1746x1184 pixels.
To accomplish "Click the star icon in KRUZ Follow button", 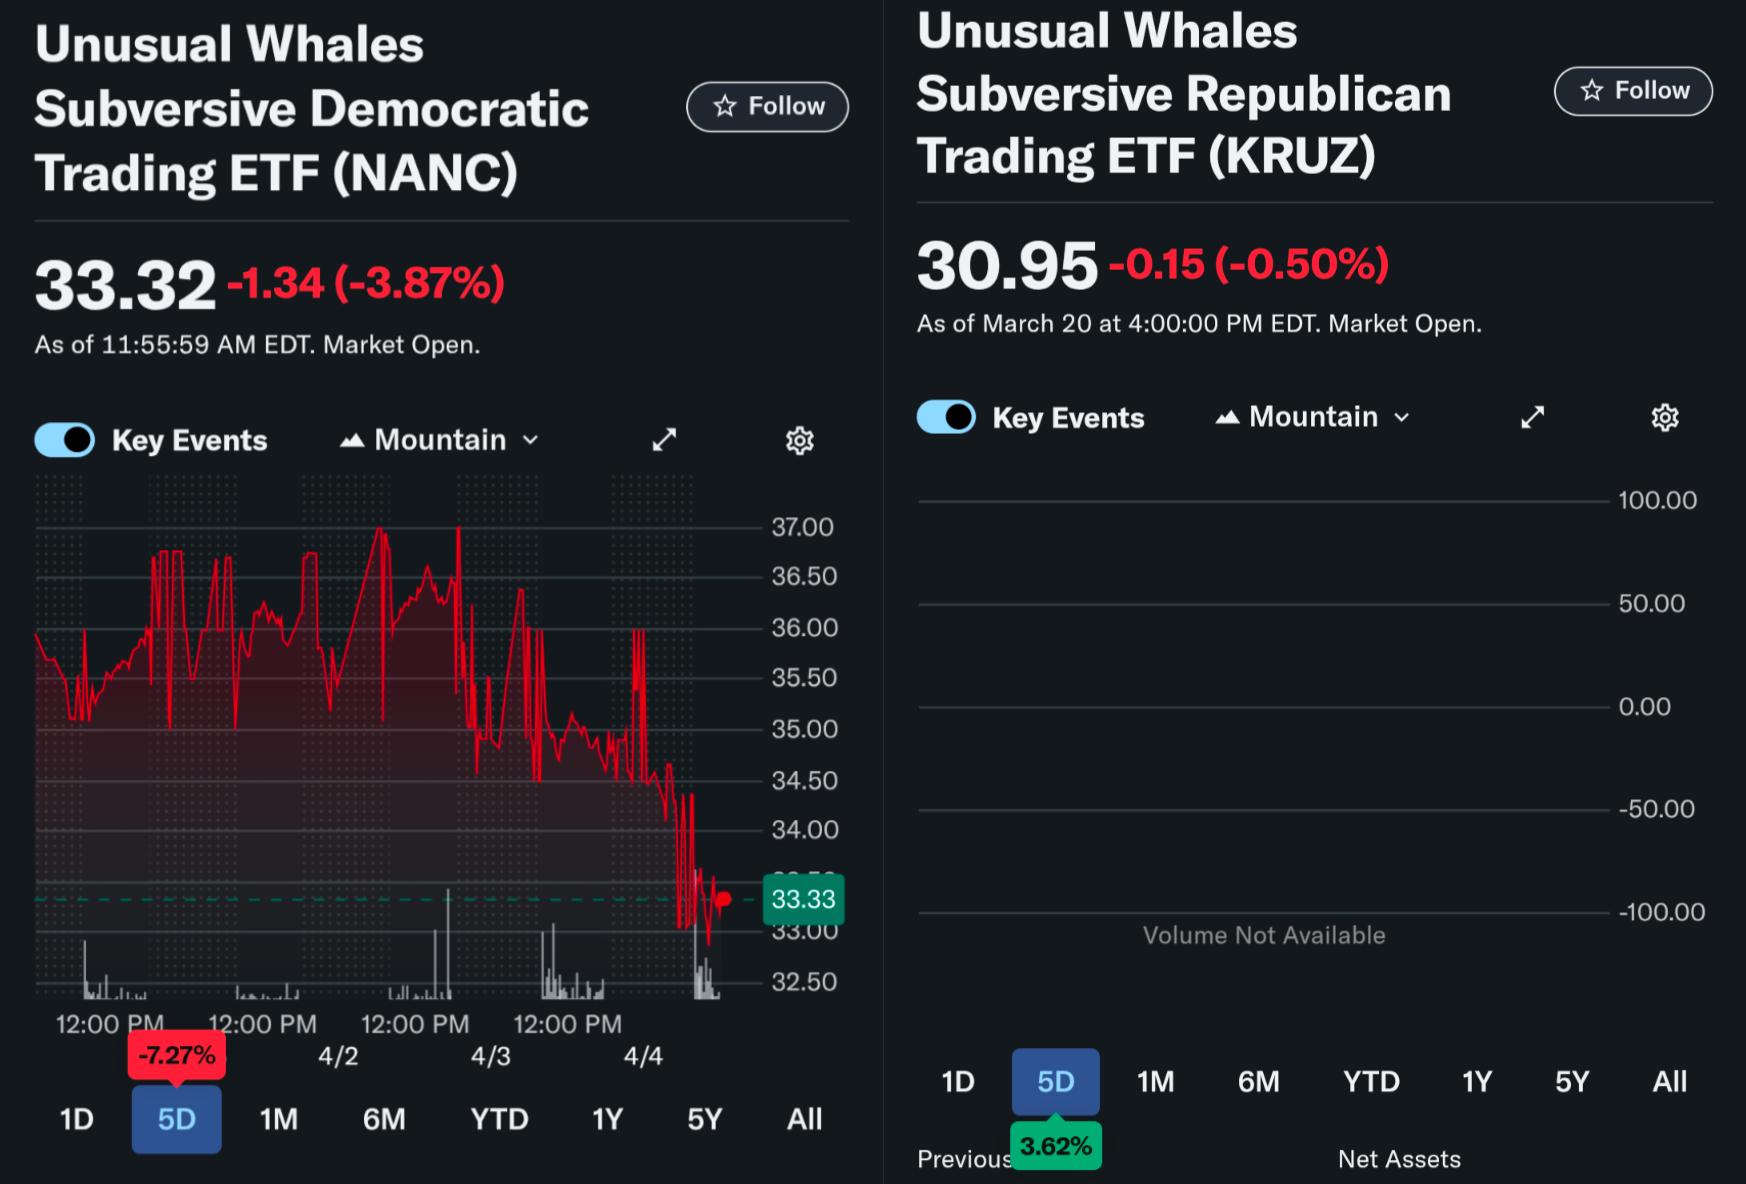I will [1592, 90].
